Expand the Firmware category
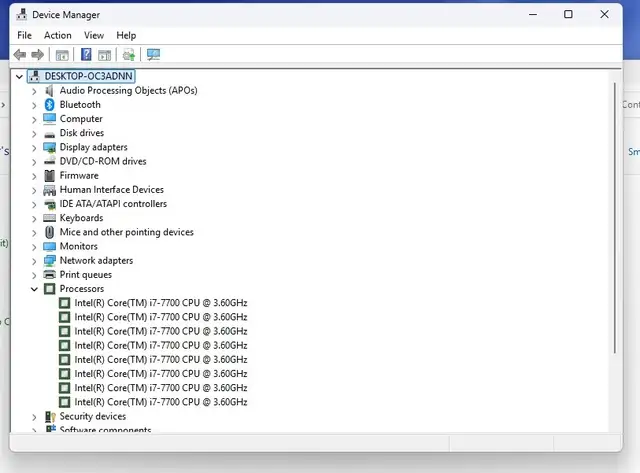This screenshot has width=640, height=473. pos(34,176)
